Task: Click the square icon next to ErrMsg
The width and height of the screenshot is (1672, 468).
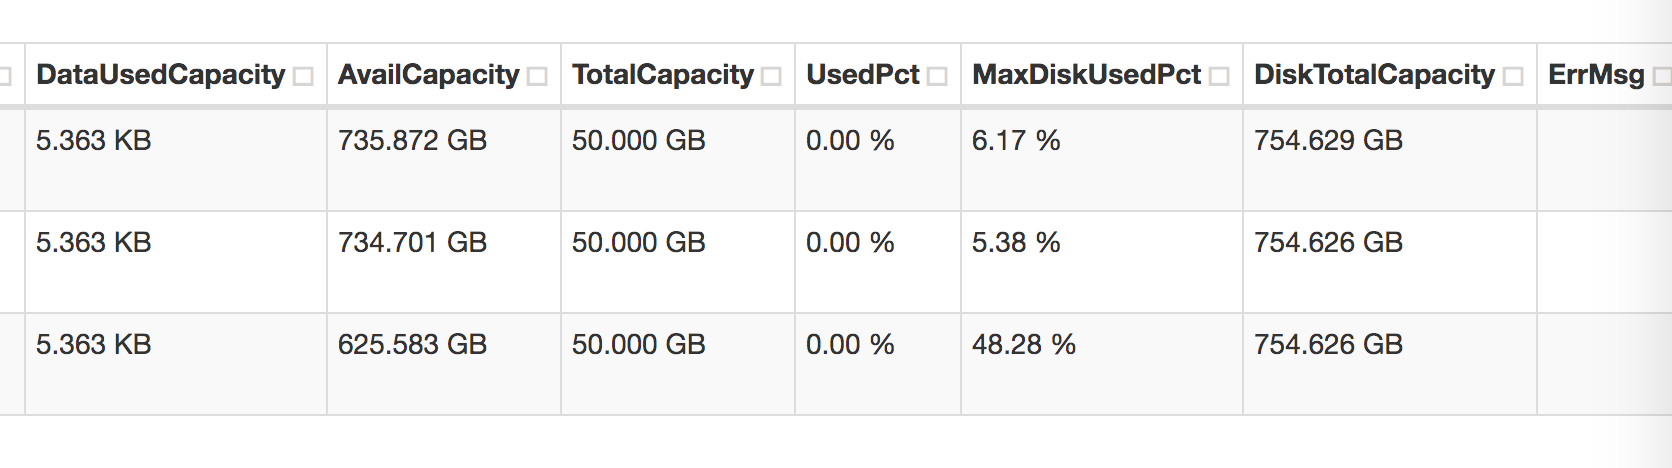Action: coord(1662,77)
